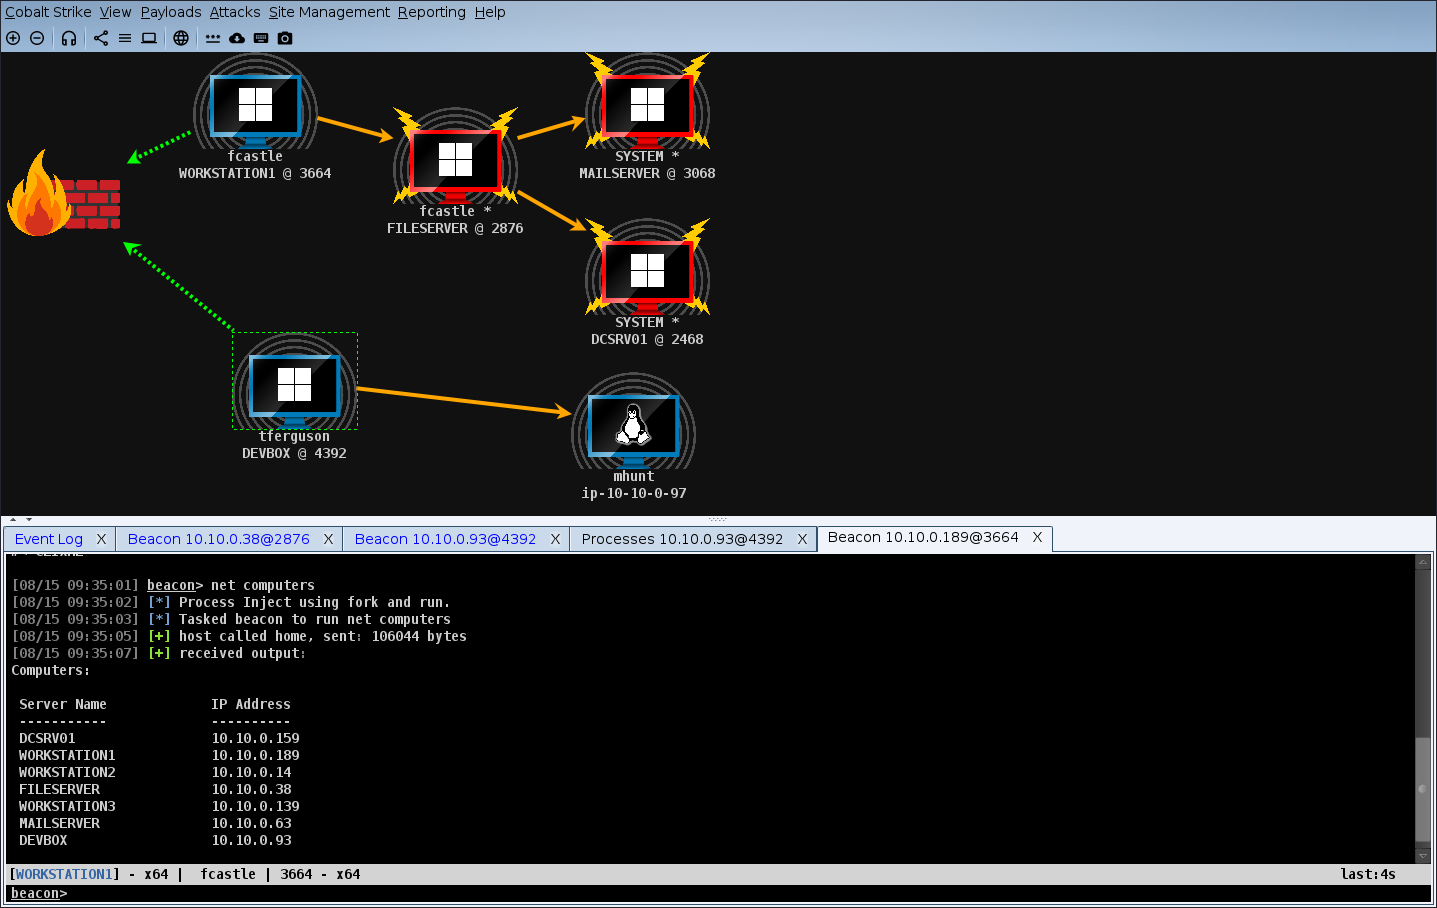Click 'MAILSERVER' row in output
The width and height of the screenshot is (1437, 908).
tap(155, 823)
